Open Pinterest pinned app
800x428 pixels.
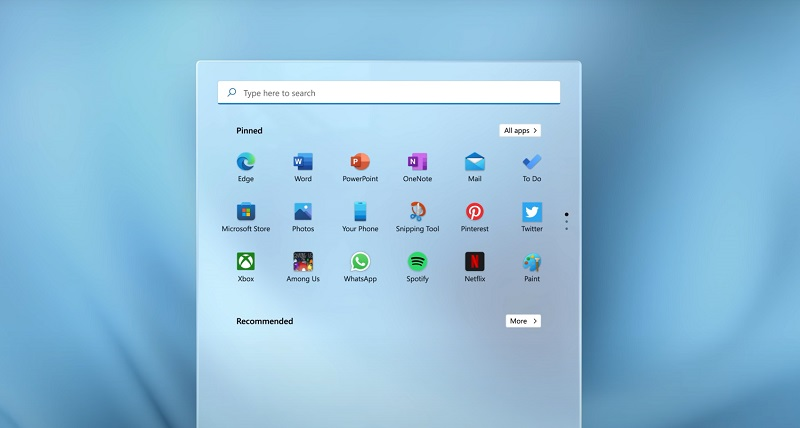click(474, 217)
